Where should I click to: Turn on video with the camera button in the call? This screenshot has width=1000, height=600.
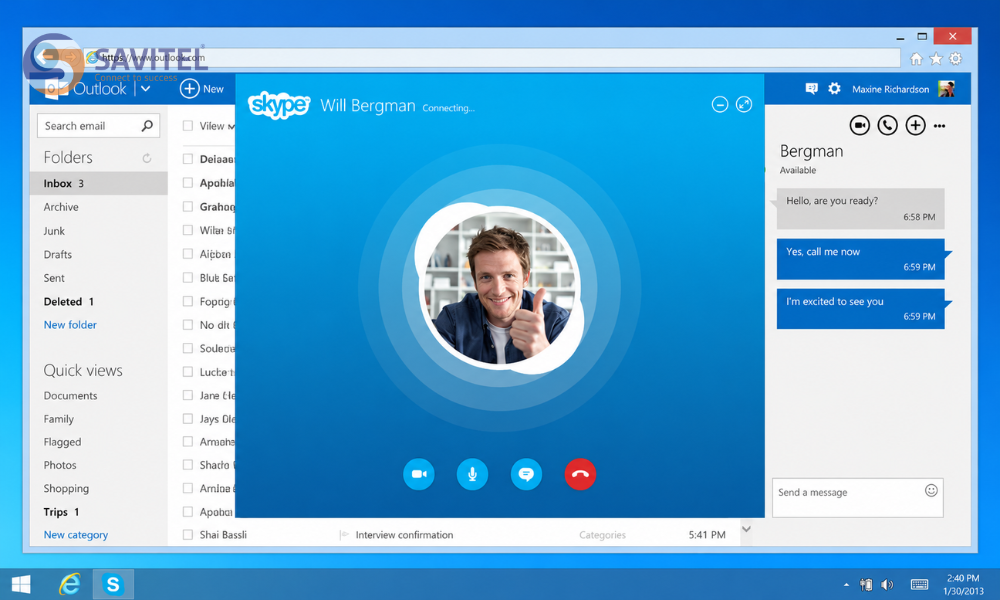(419, 474)
